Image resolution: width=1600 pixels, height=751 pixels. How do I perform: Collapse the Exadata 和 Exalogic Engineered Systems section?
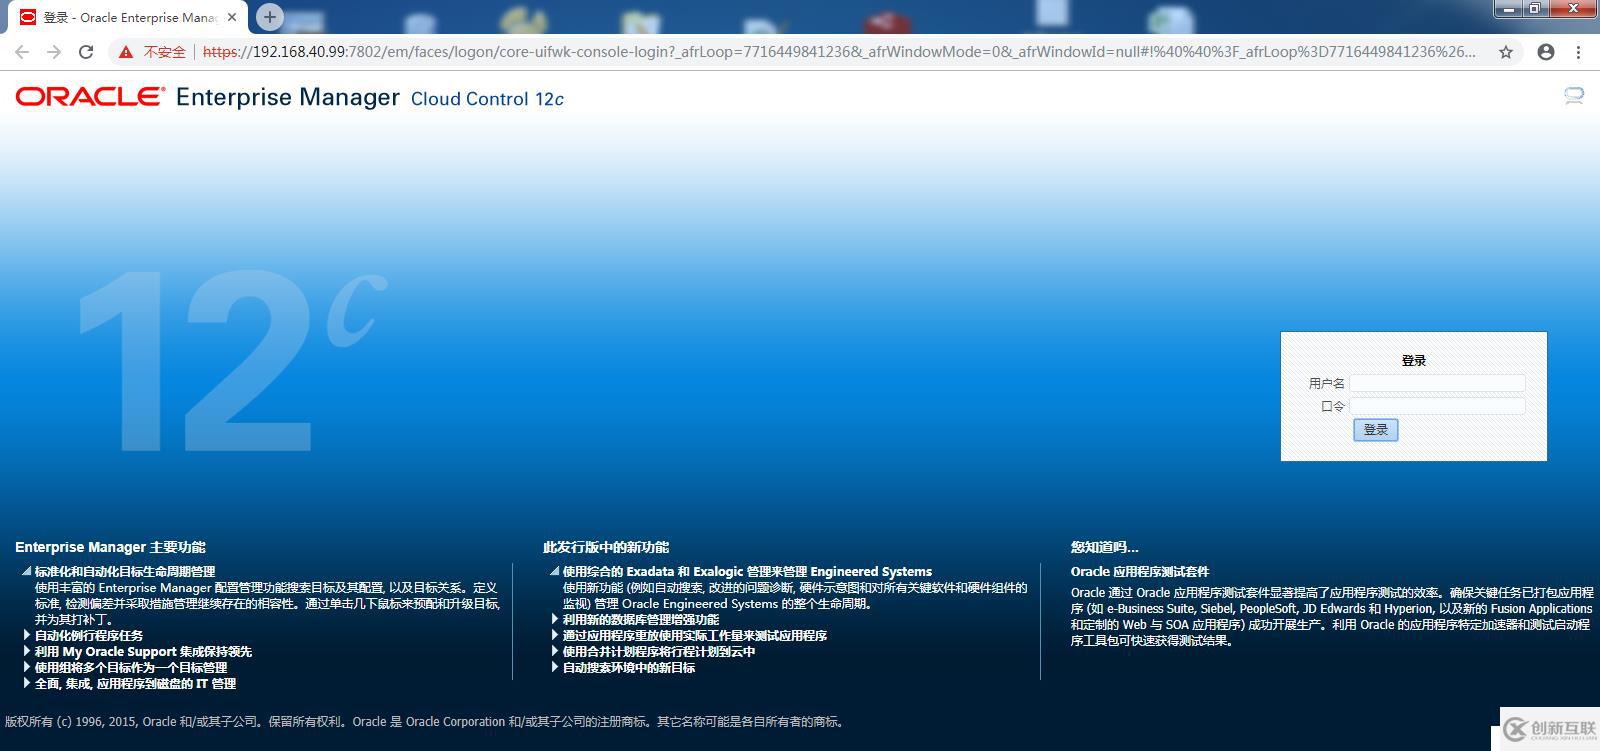click(x=555, y=572)
